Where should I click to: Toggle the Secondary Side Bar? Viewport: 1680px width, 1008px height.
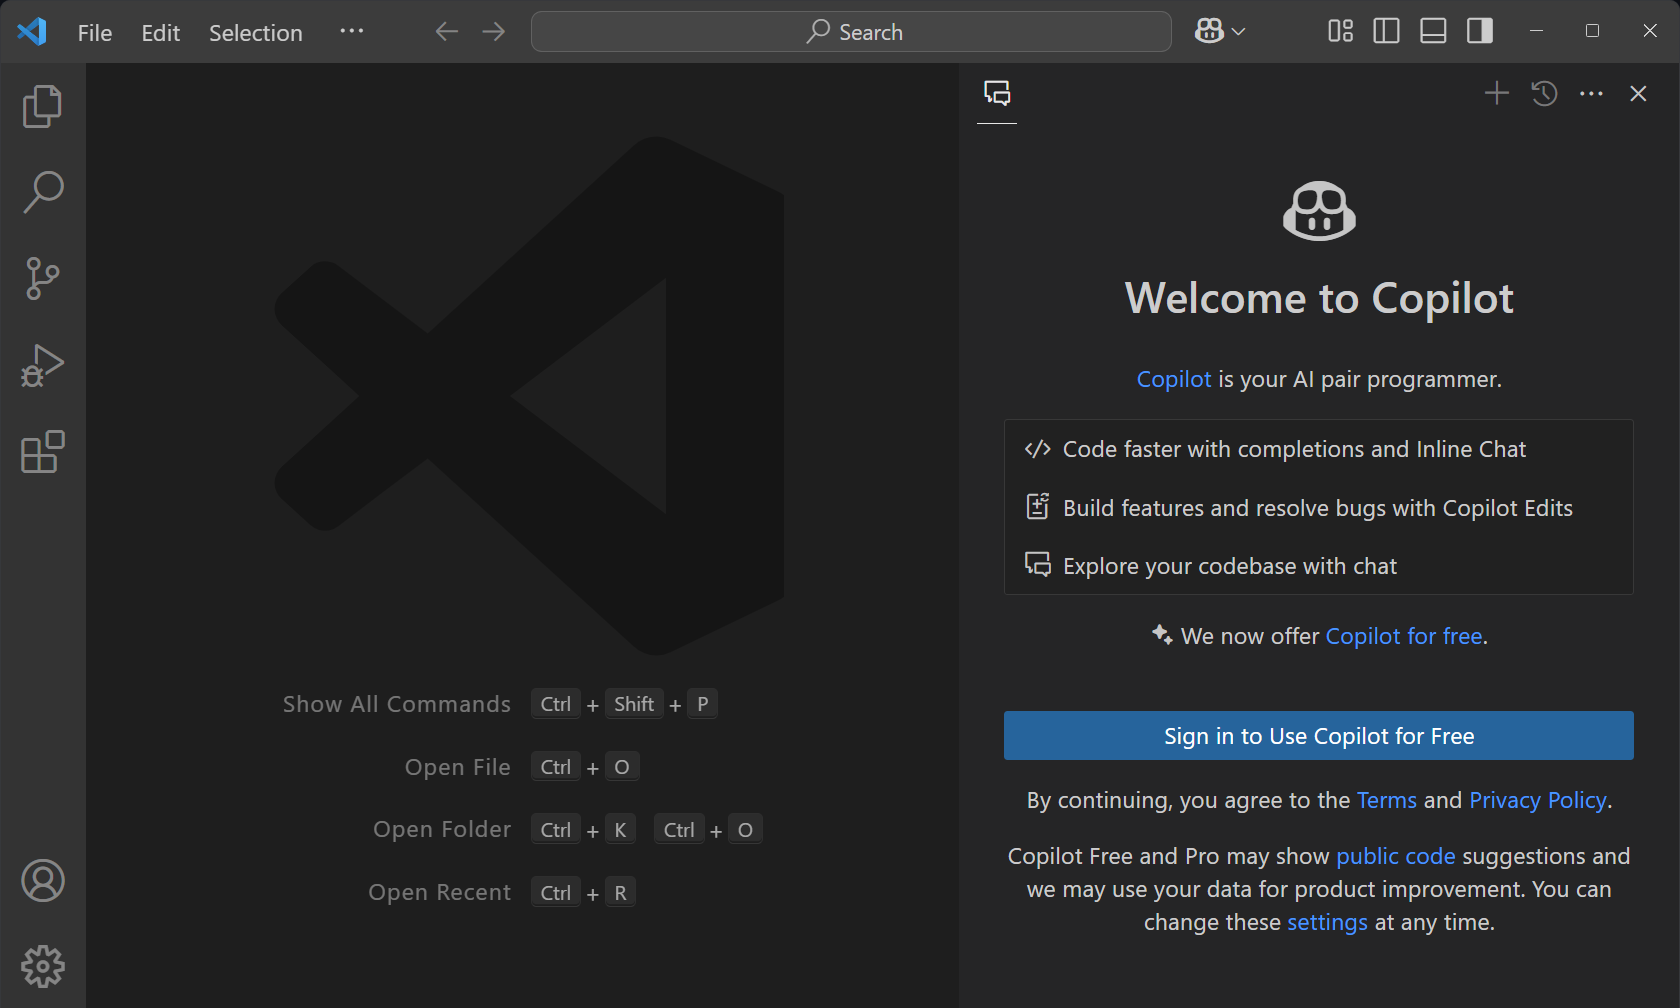[x=1479, y=31]
